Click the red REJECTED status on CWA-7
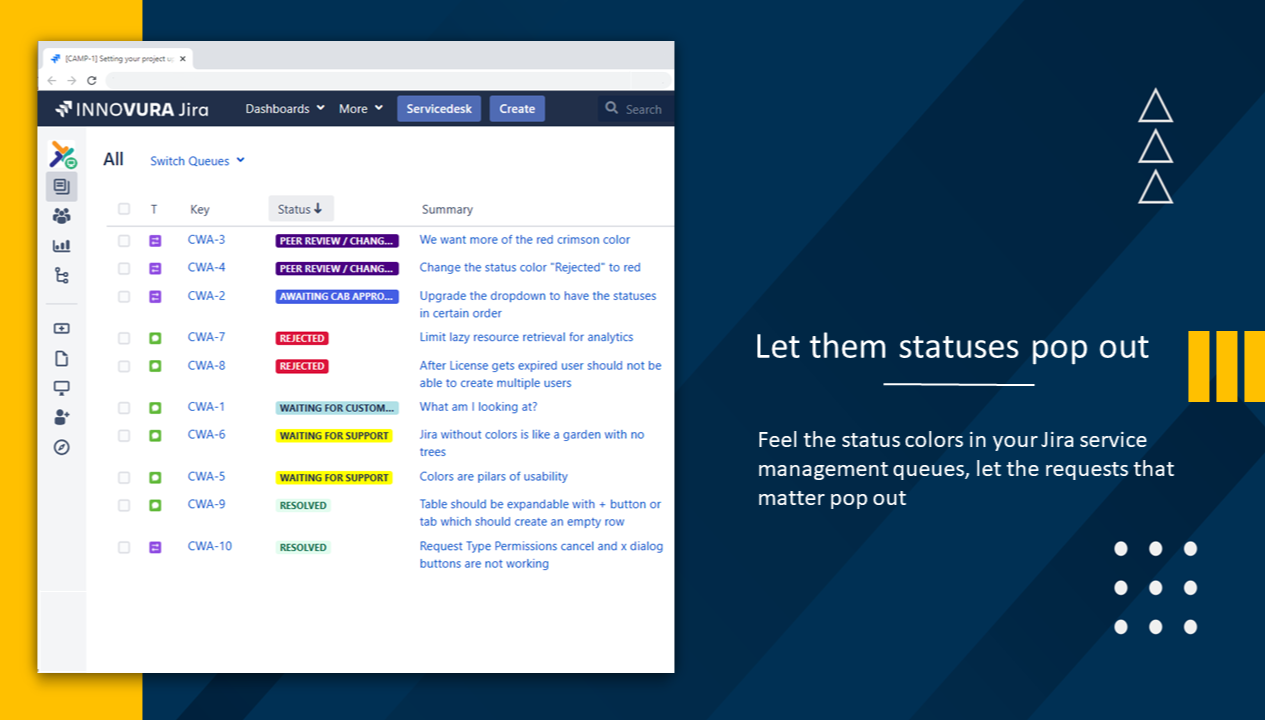Viewport: 1265px width, 720px height. 302,339
